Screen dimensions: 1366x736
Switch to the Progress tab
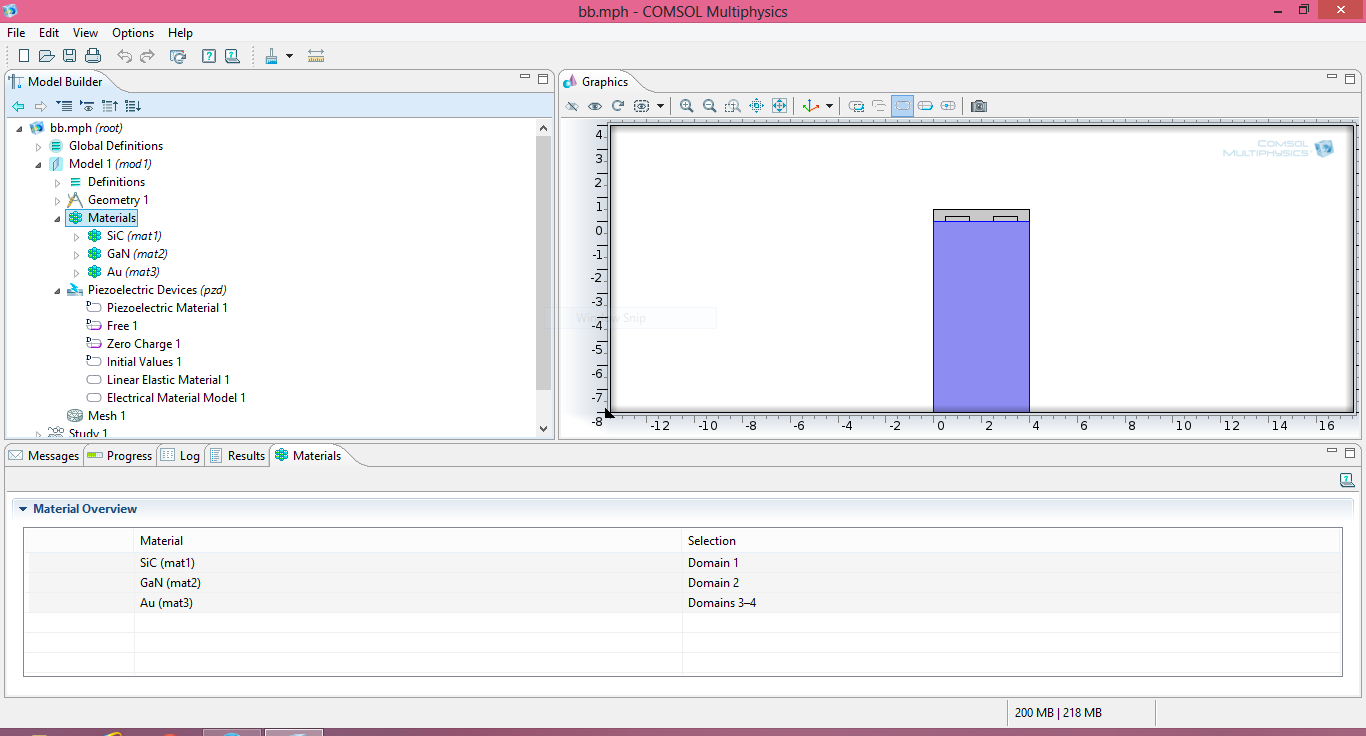tap(119, 456)
